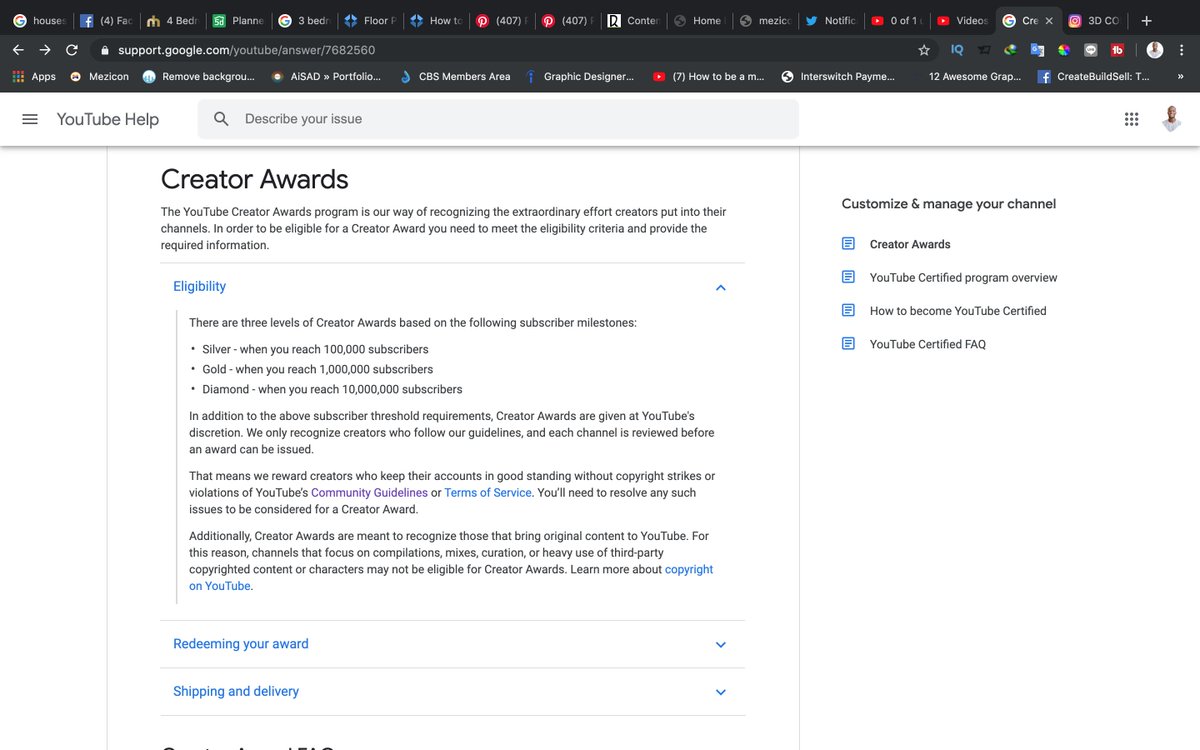Viewport: 1200px width, 750px height.
Task: Click the Customize & manage your channel heading
Action: click(948, 204)
